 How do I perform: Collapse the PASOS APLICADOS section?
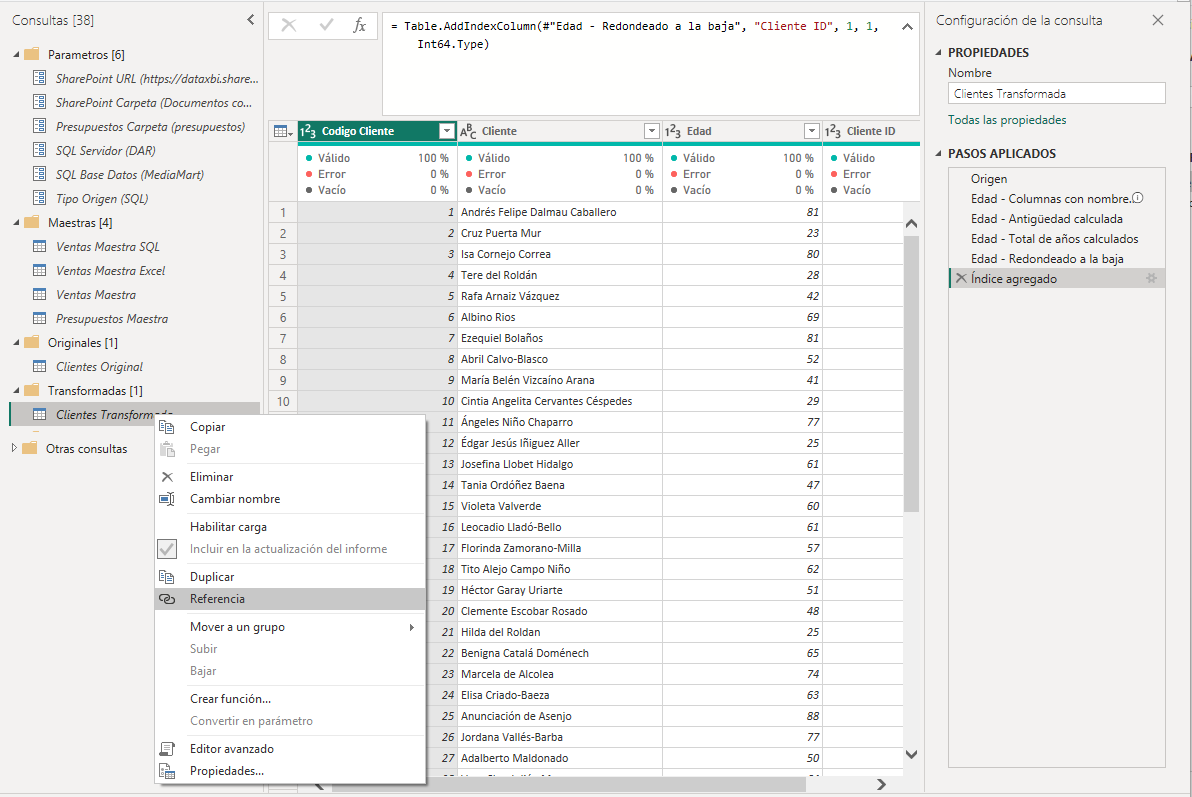(938, 154)
